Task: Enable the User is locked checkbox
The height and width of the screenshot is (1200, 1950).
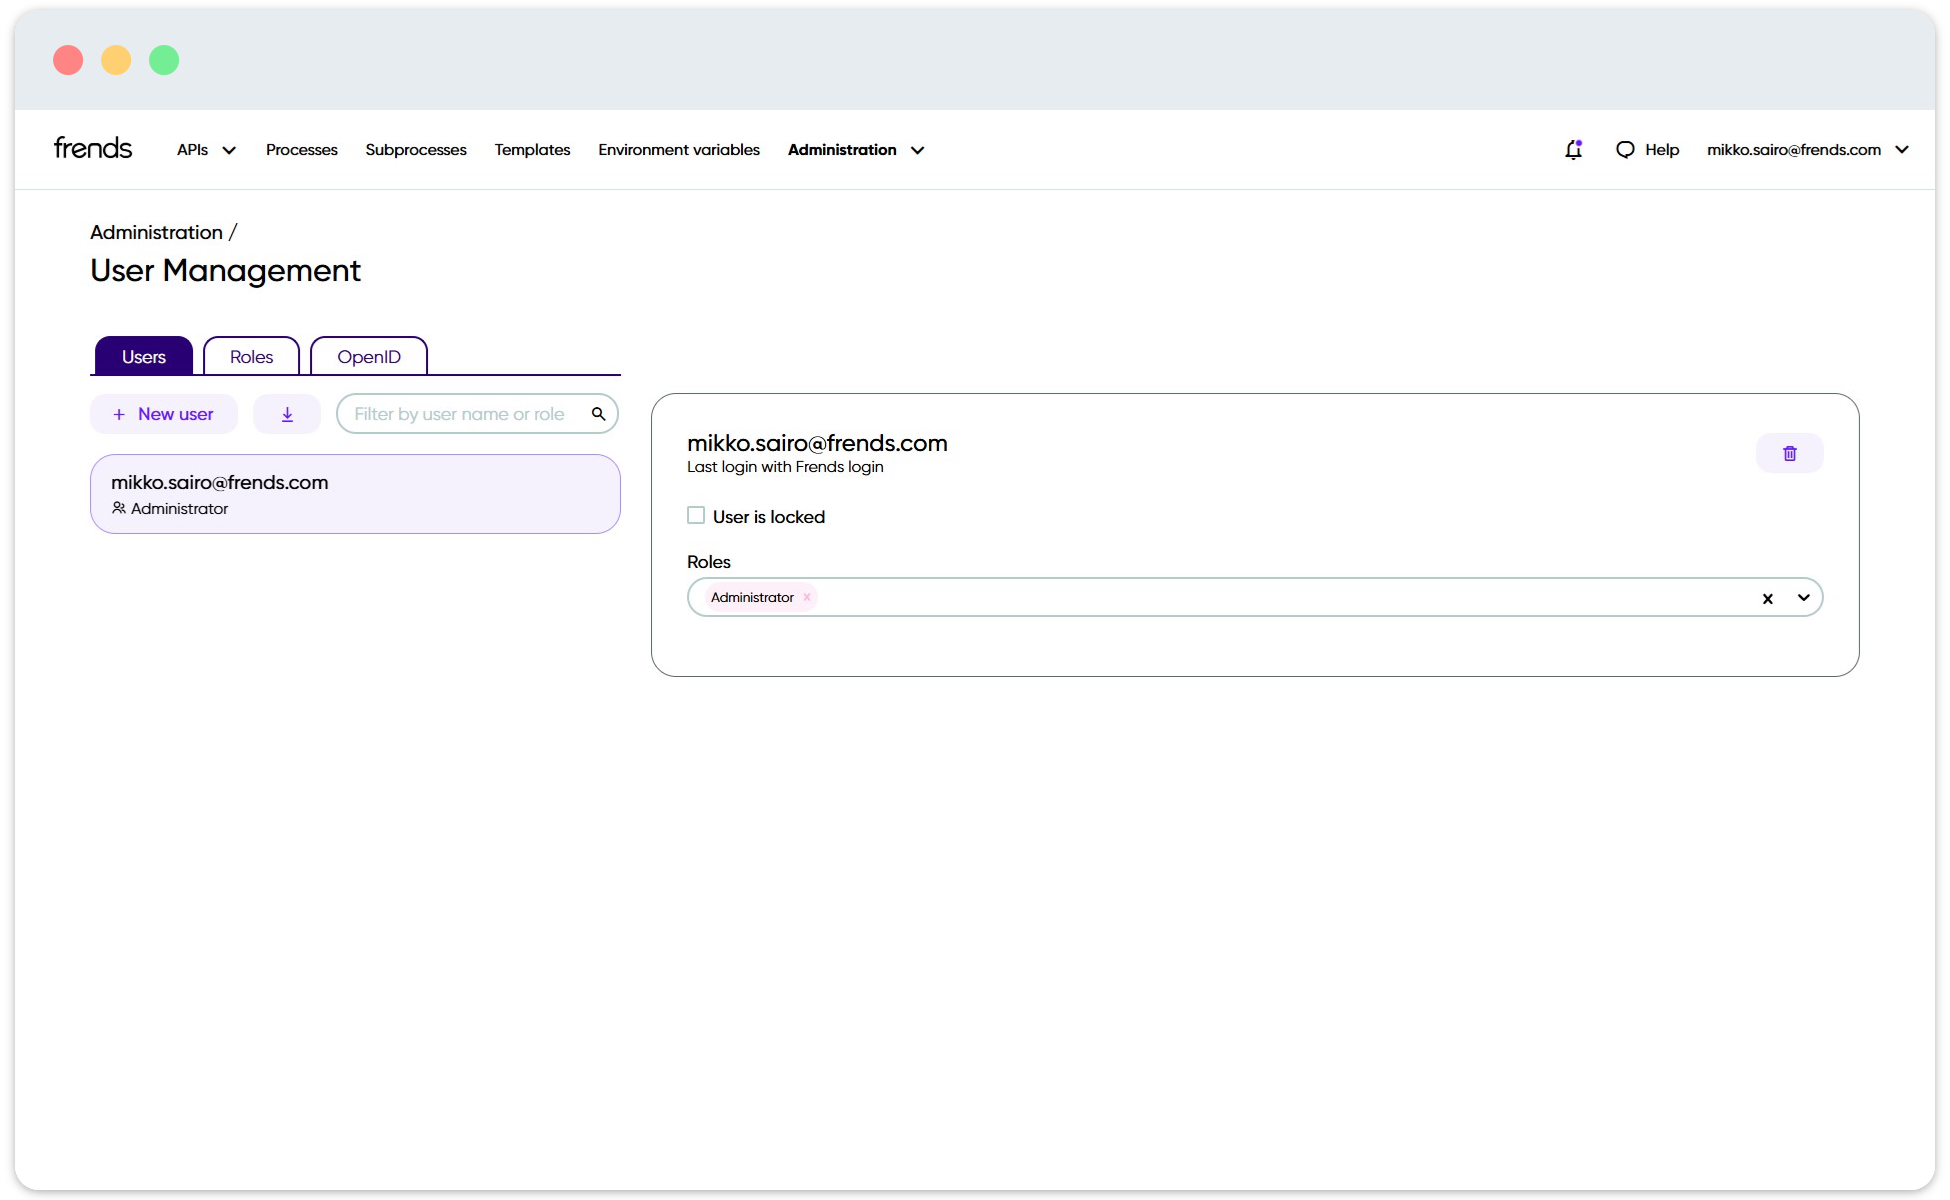Action: coord(695,515)
